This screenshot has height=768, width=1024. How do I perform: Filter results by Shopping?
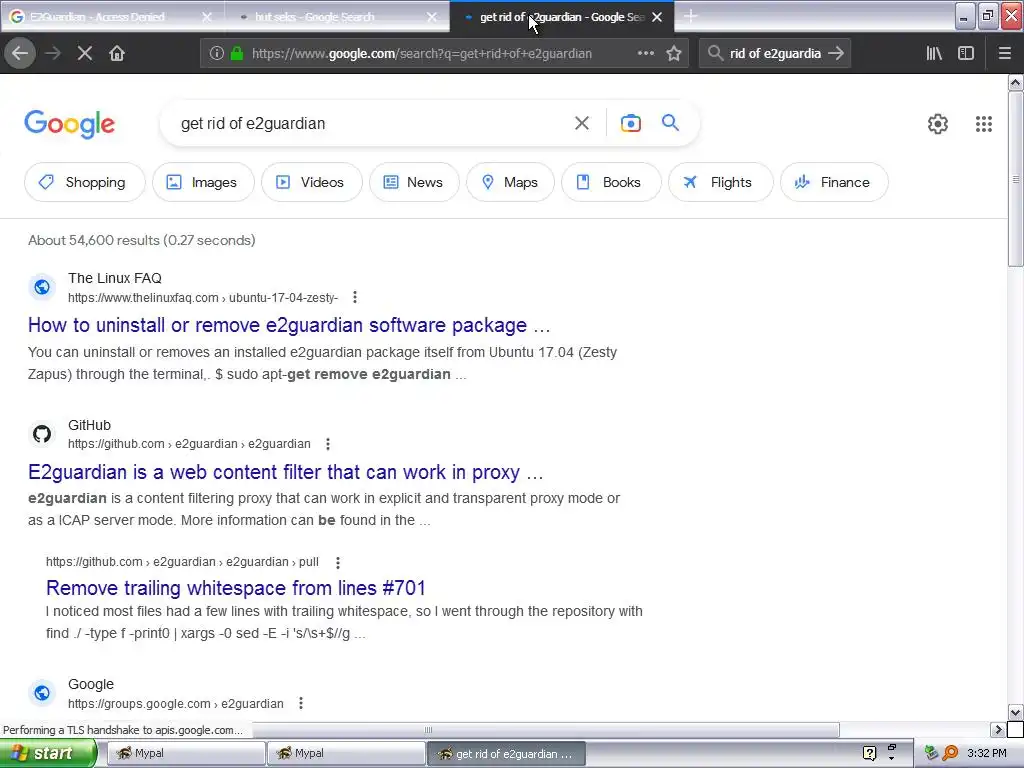pos(84,182)
